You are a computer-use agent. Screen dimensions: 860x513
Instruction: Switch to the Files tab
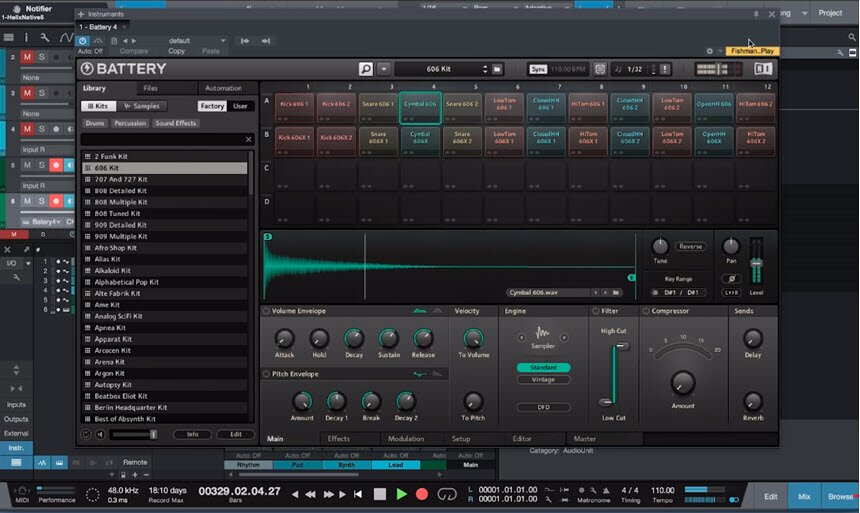[150, 88]
